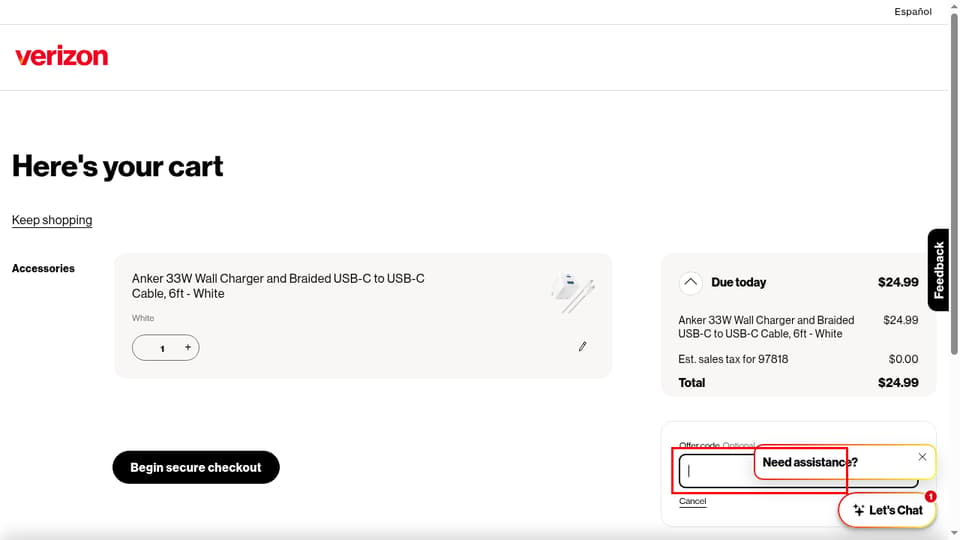Open the Anker wall charger thumbnail
The height and width of the screenshot is (540, 960).
573,293
